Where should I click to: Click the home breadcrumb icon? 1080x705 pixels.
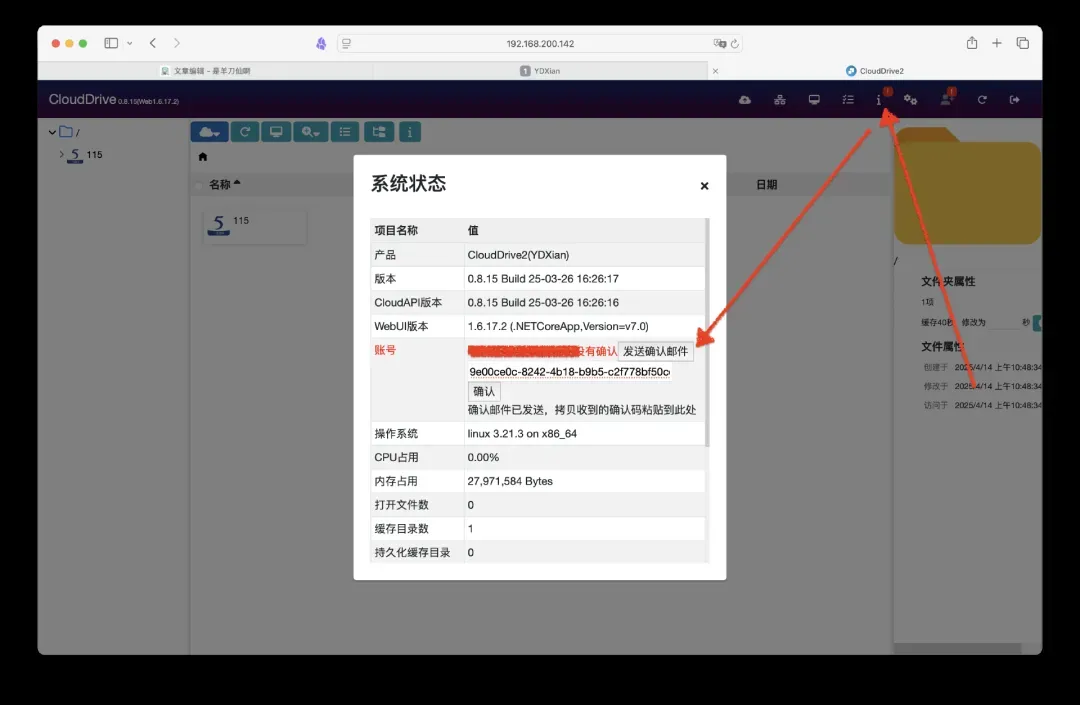203,157
